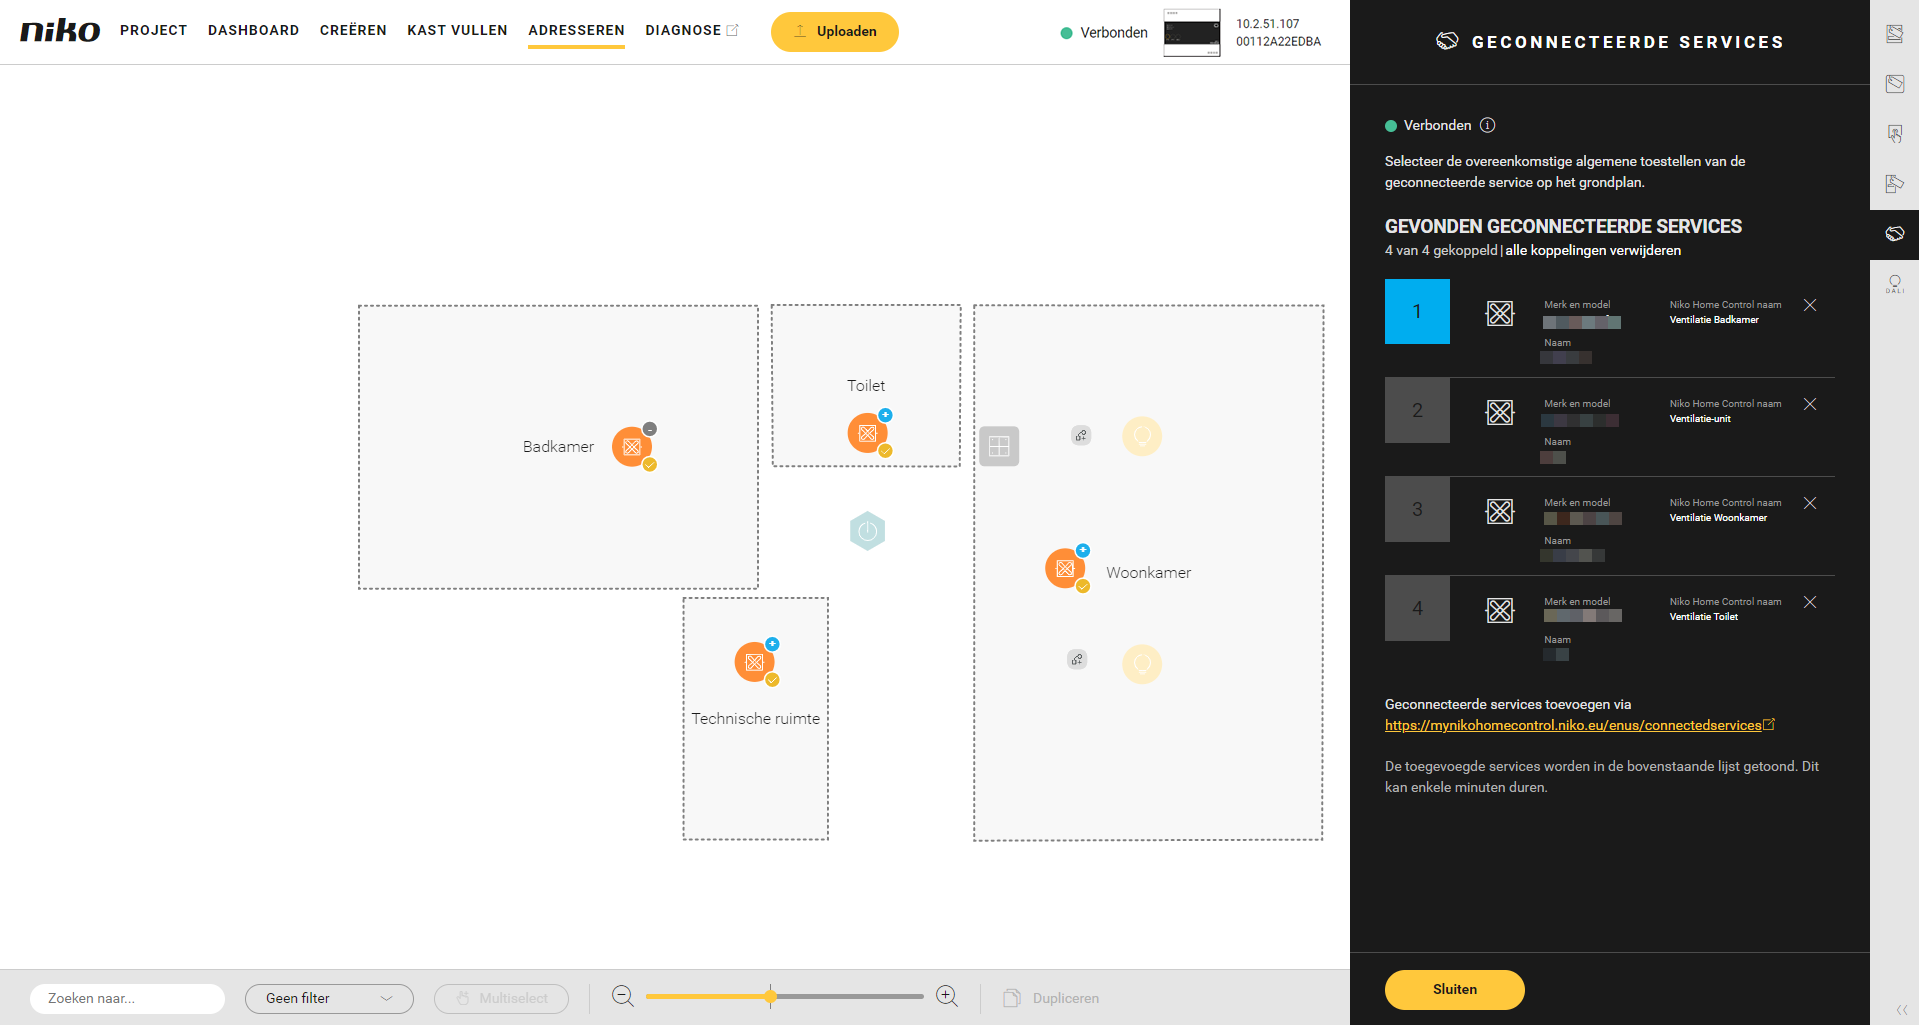Zoom in with the plus magnifier
The image size is (1919, 1025).
tap(947, 996)
